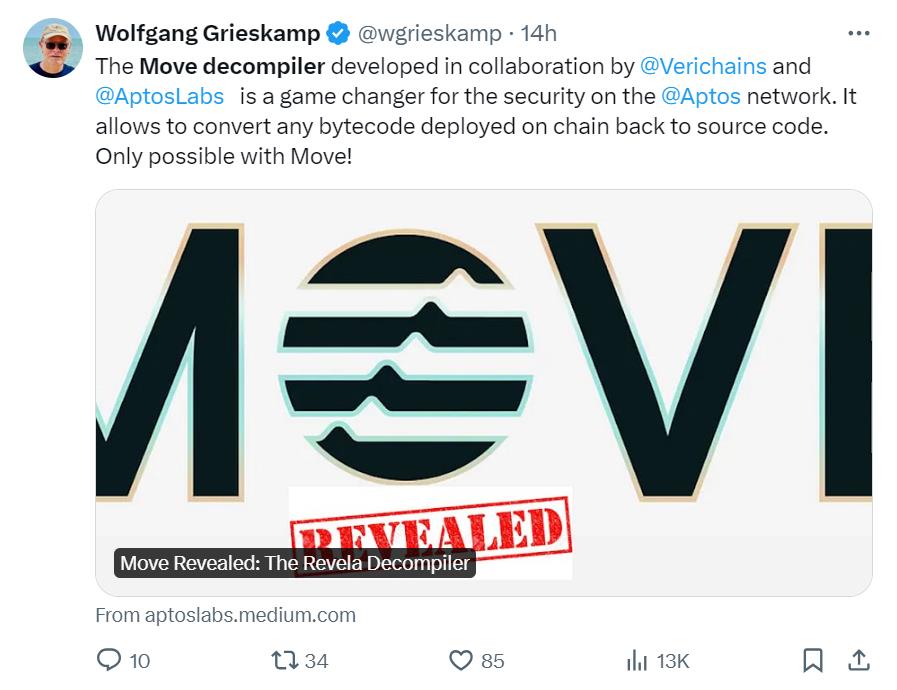897x690 pixels.
Task: Click the 34 reposts count
Action: [316, 661]
